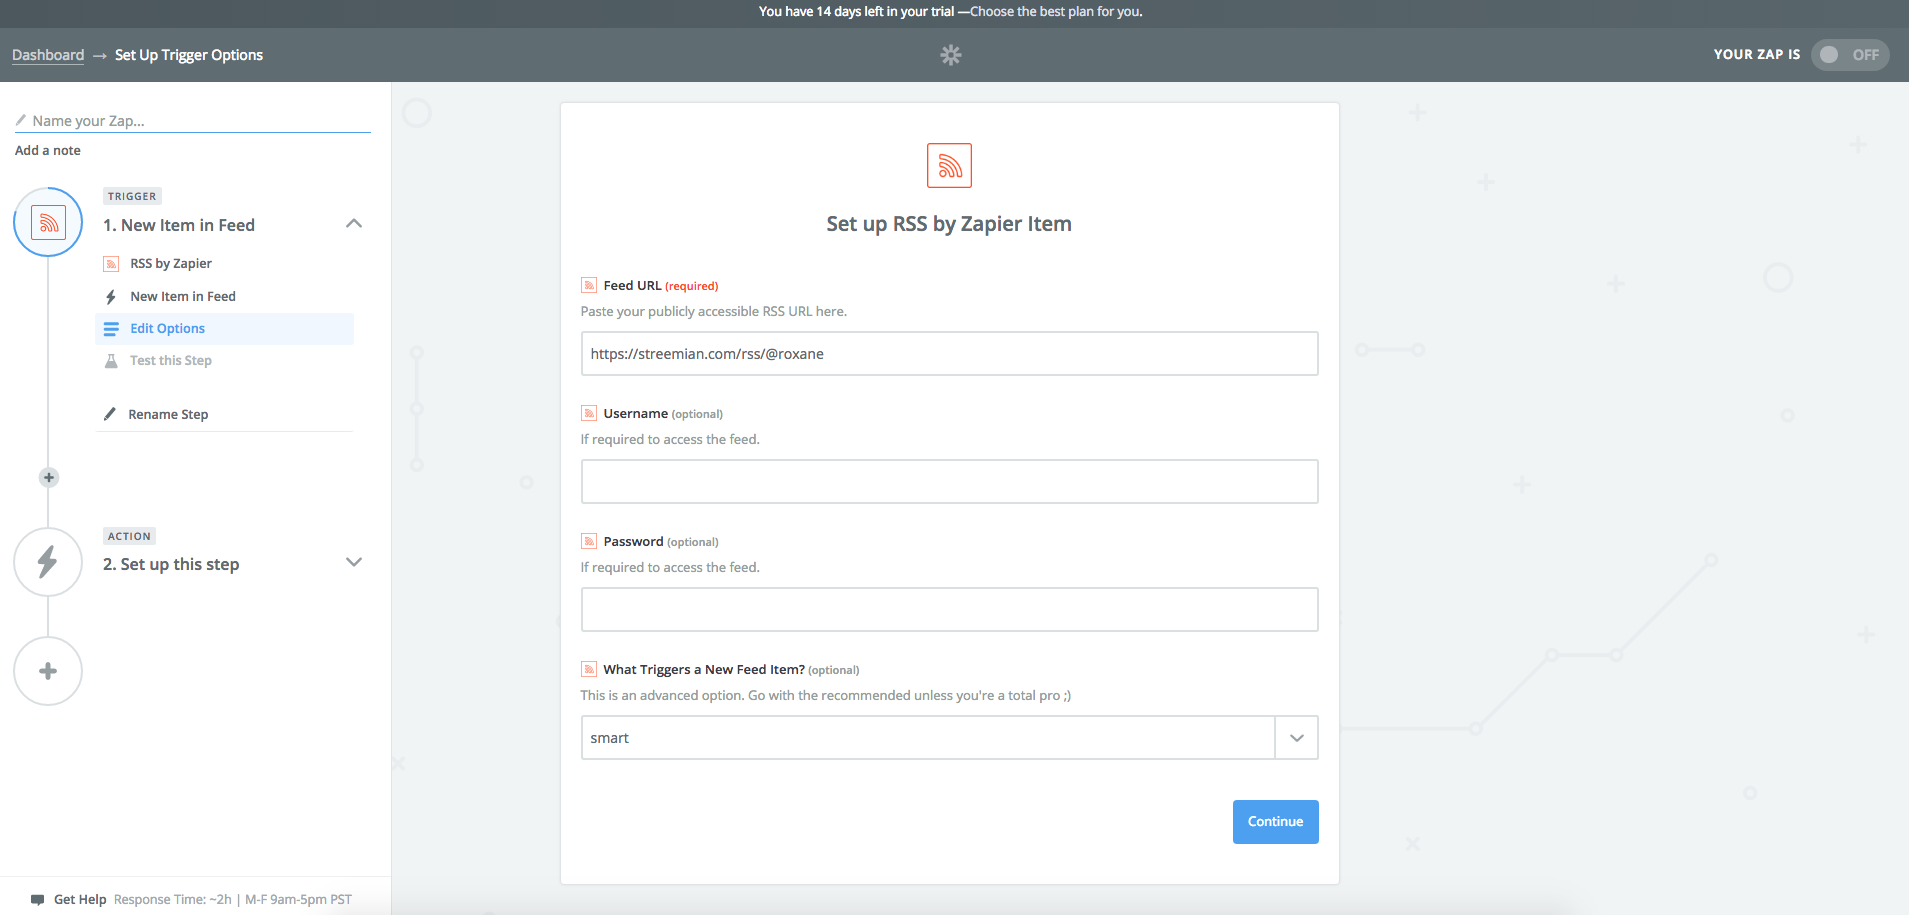Click the ACTION label badge
This screenshot has height=915, width=1909.
(x=129, y=537)
